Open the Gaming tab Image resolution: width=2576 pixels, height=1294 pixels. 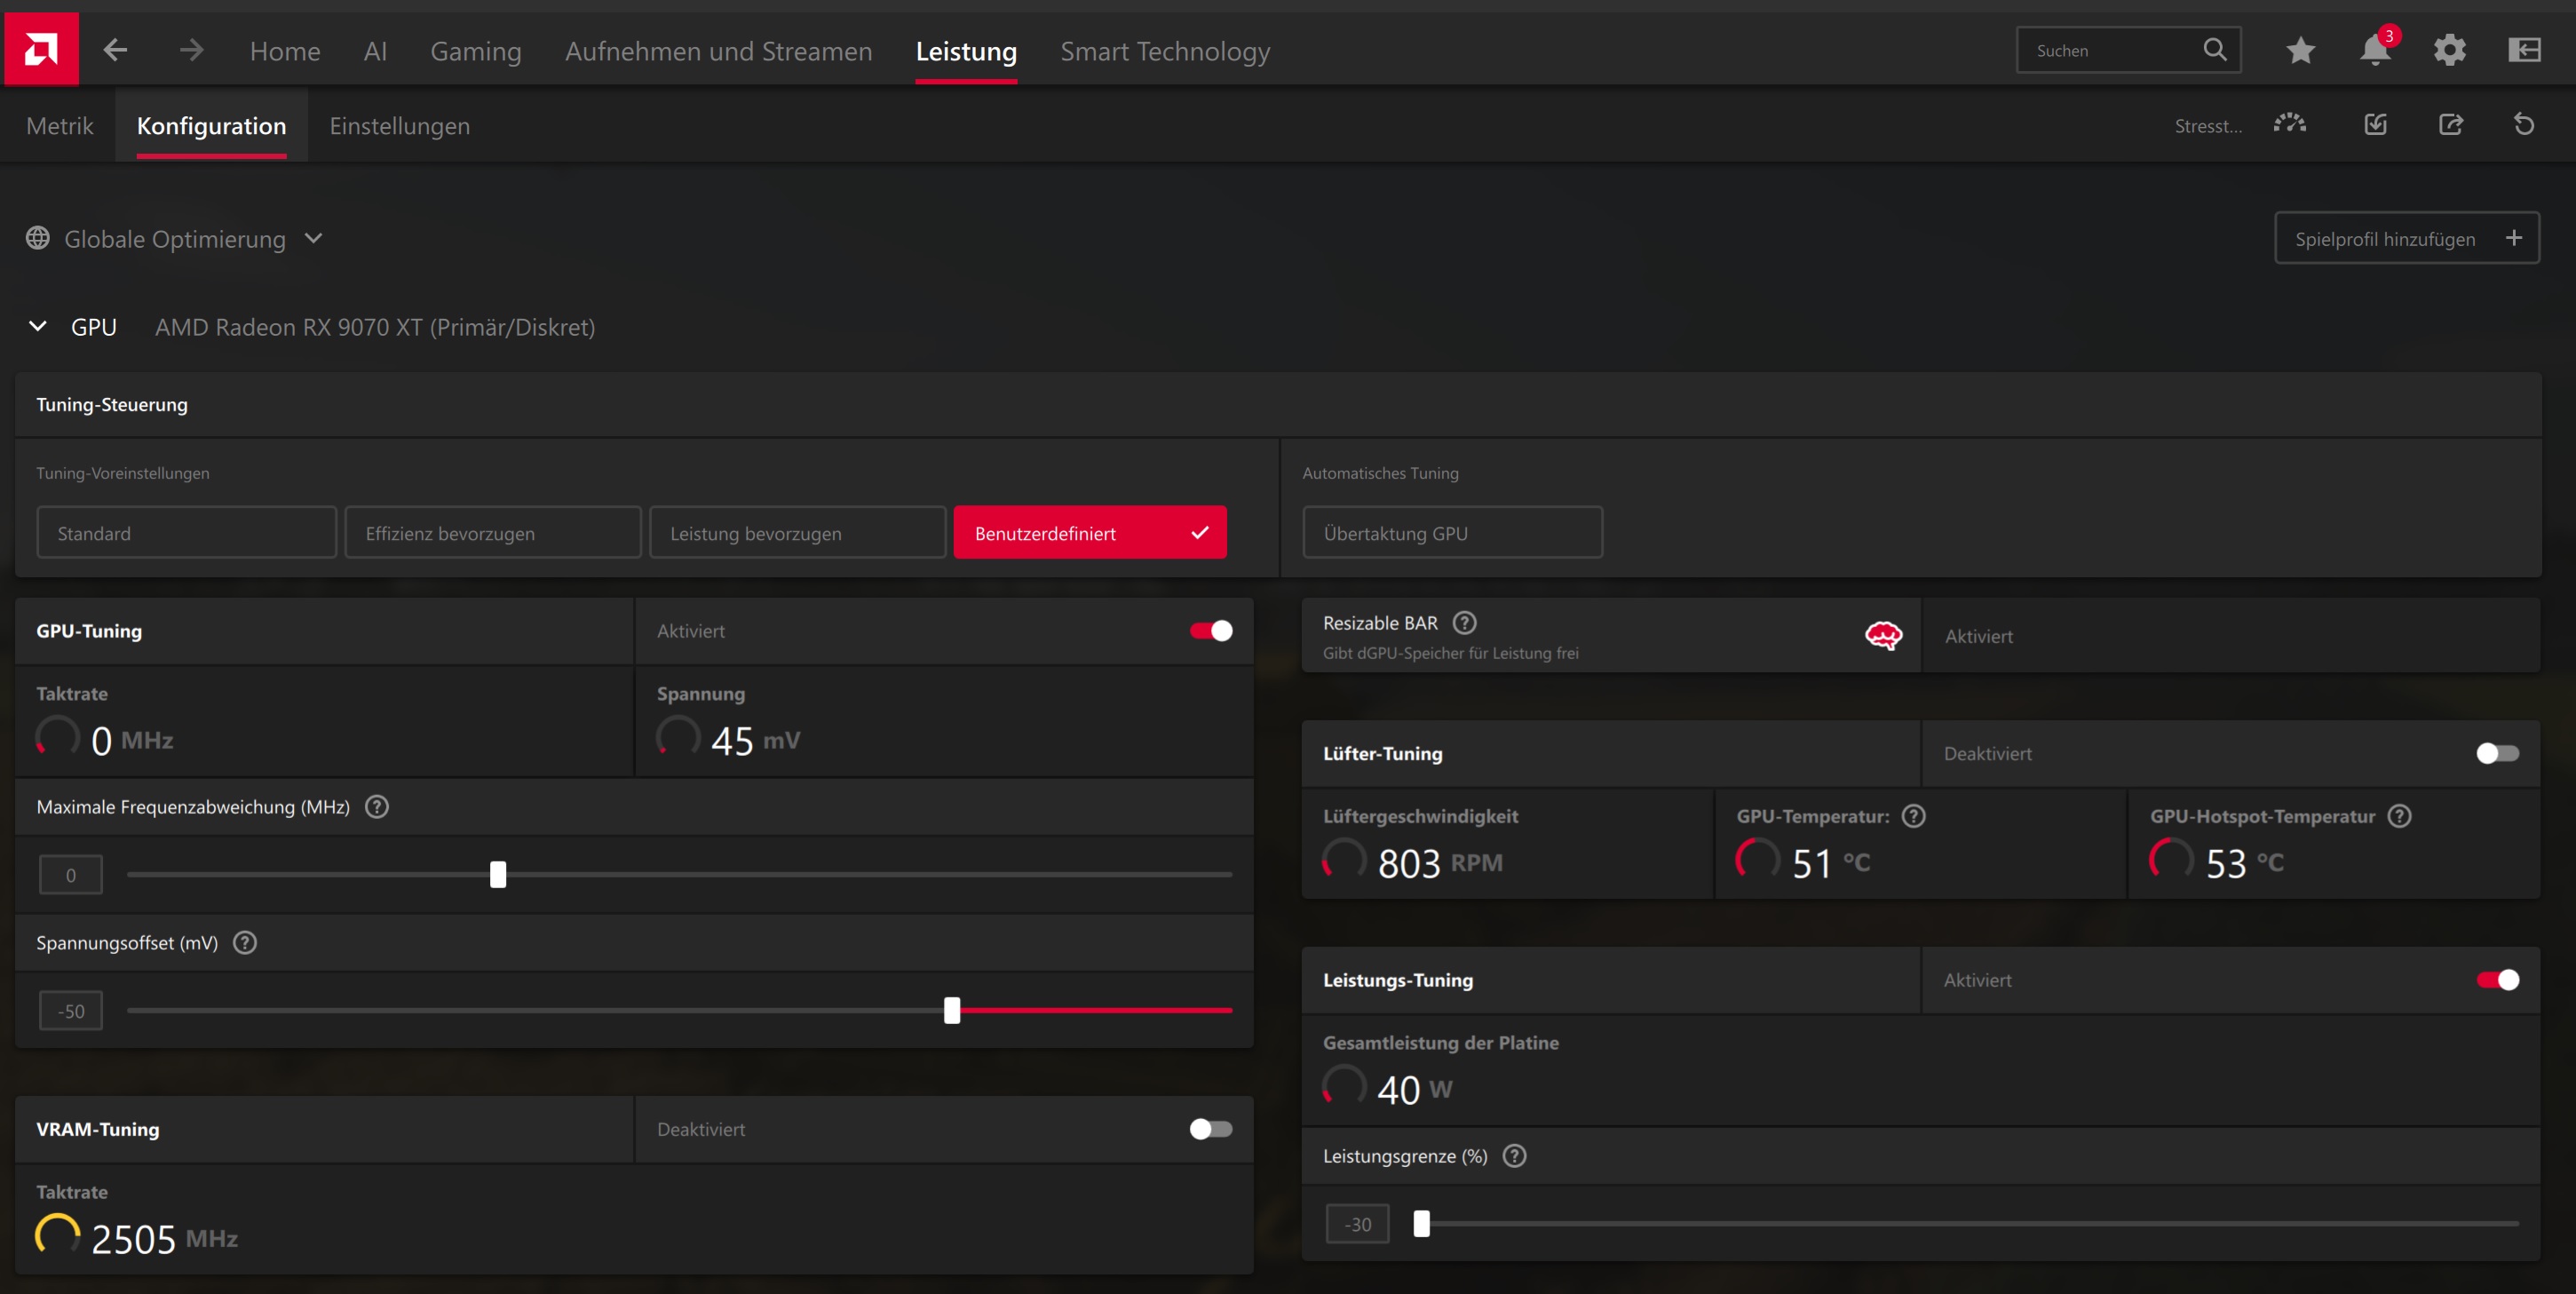click(x=476, y=51)
